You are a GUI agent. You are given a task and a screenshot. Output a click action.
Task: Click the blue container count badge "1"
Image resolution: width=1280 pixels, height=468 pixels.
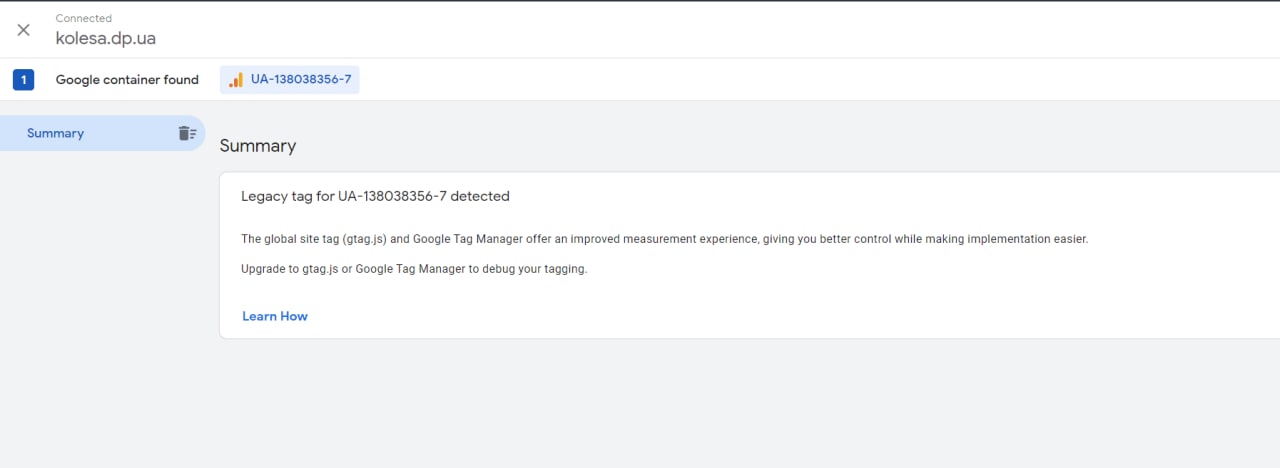(23, 80)
